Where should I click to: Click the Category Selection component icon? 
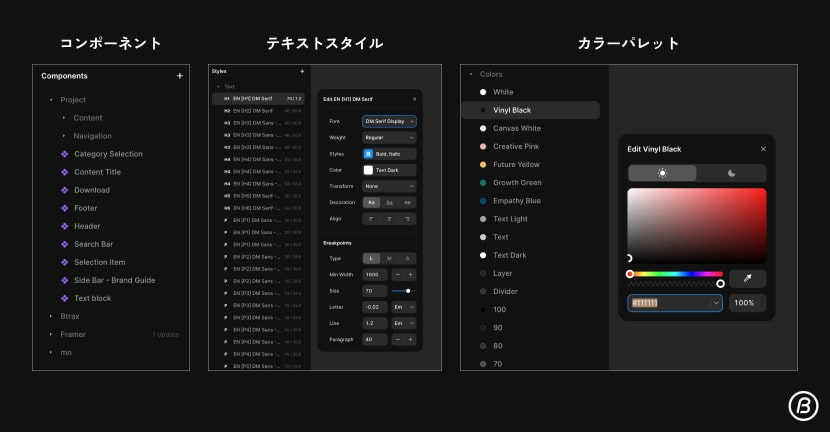coord(65,154)
